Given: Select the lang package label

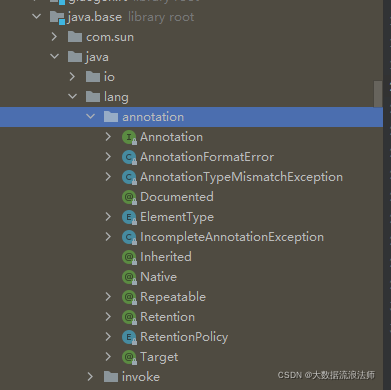Looking at the screenshot, I should 116,97.
